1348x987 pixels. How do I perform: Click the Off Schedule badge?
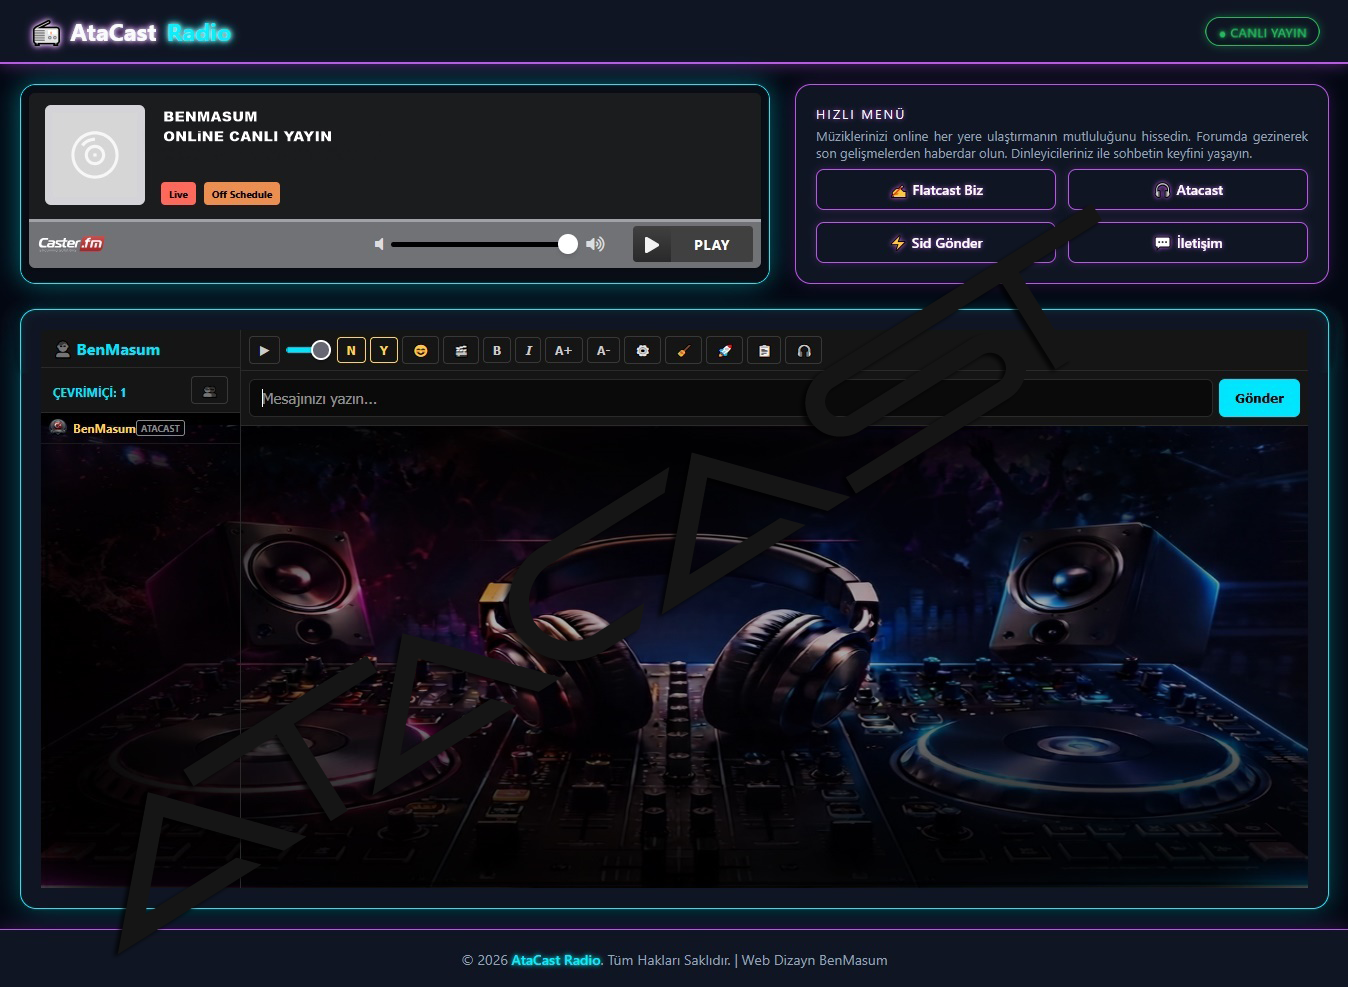[x=242, y=194]
